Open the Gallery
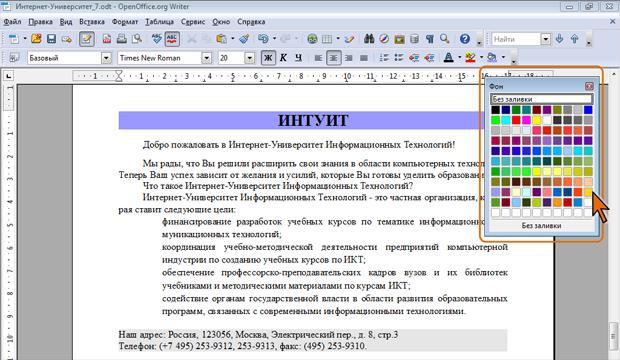The image size is (620, 360). tap(399, 39)
